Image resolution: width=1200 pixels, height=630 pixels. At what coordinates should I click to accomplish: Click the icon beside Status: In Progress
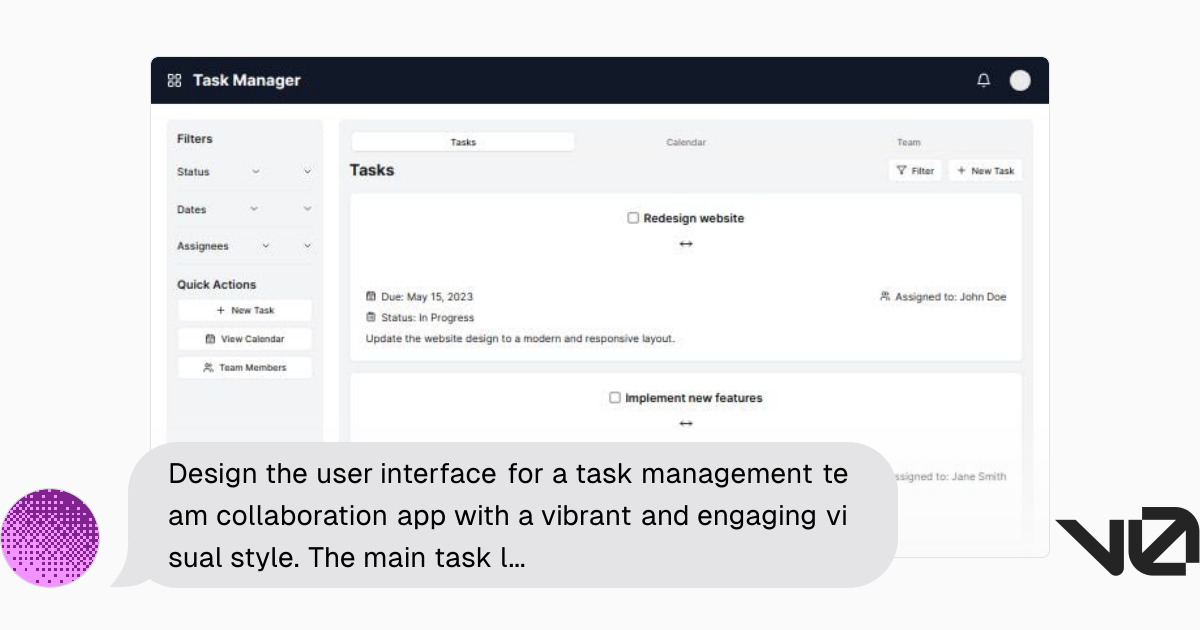(x=371, y=318)
